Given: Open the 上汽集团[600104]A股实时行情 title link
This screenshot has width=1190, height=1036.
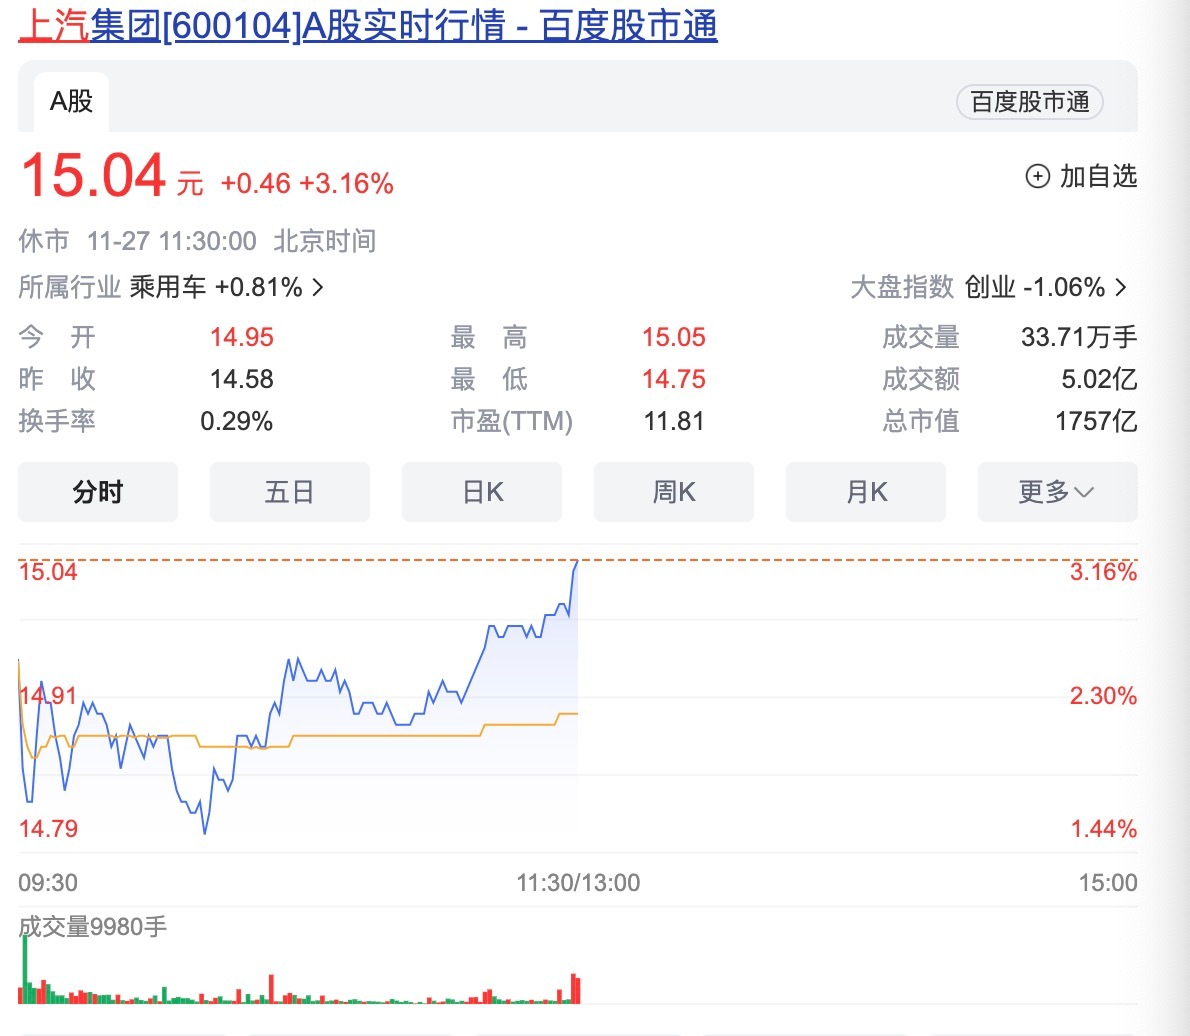Looking at the screenshot, I should click(367, 25).
